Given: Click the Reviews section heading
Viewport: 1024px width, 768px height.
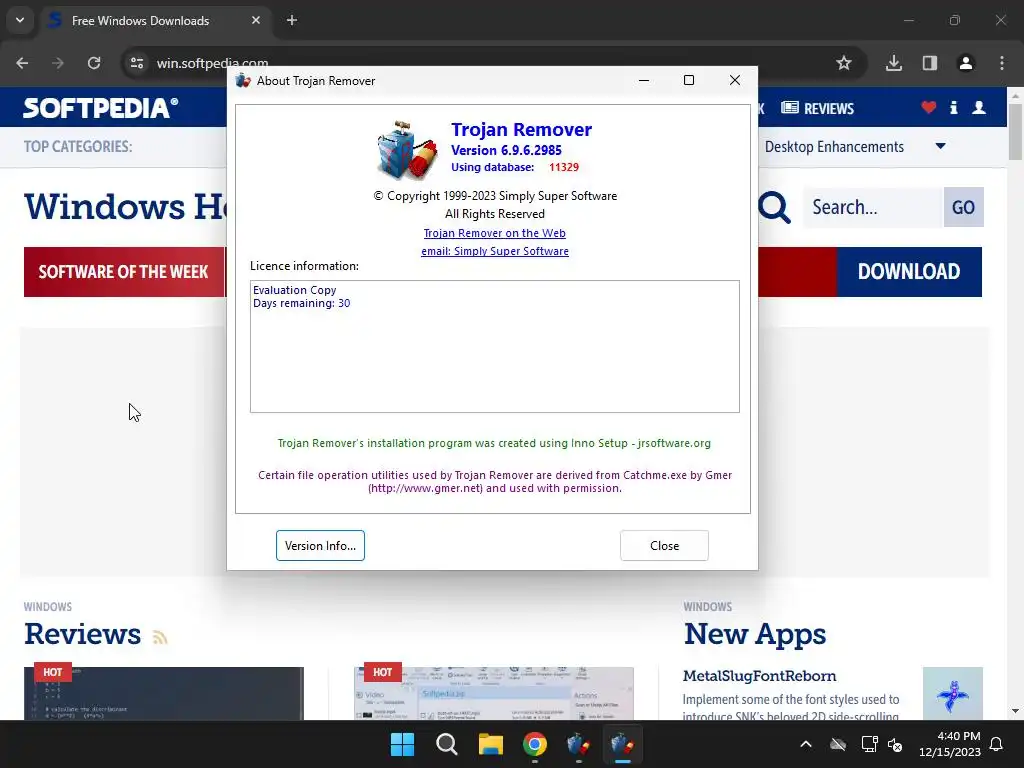Looking at the screenshot, I should pos(82,634).
